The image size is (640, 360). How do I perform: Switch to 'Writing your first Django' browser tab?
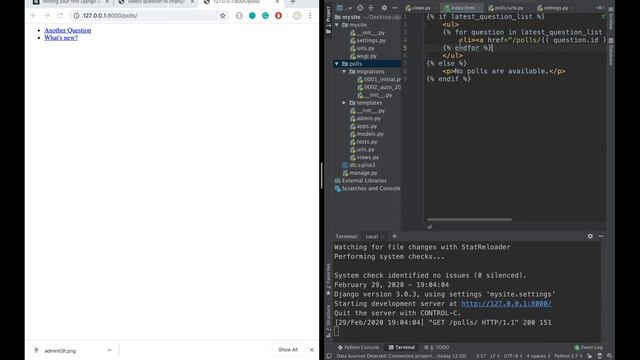pyautogui.click(x=72, y=2)
